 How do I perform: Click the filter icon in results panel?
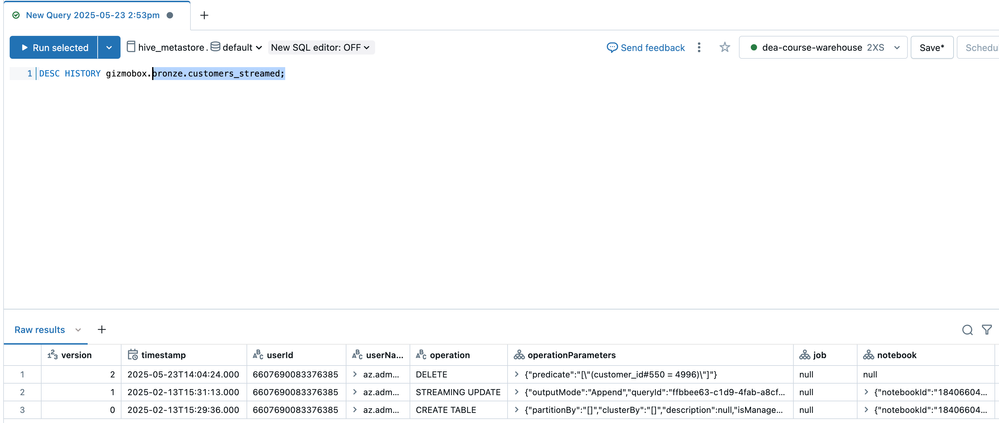[x=986, y=330]
